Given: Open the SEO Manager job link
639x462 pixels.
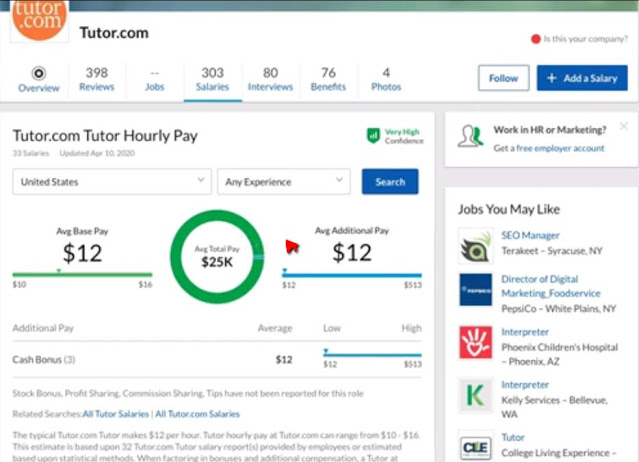Looking at the screenshot, I should [x=530, y=235].
